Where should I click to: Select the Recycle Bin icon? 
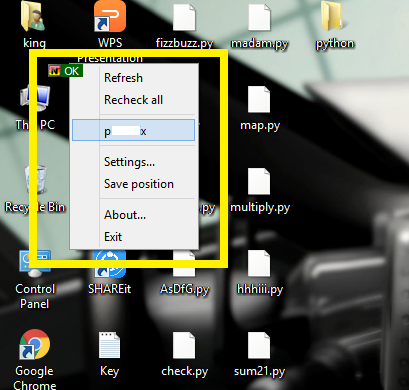[35, 180]
